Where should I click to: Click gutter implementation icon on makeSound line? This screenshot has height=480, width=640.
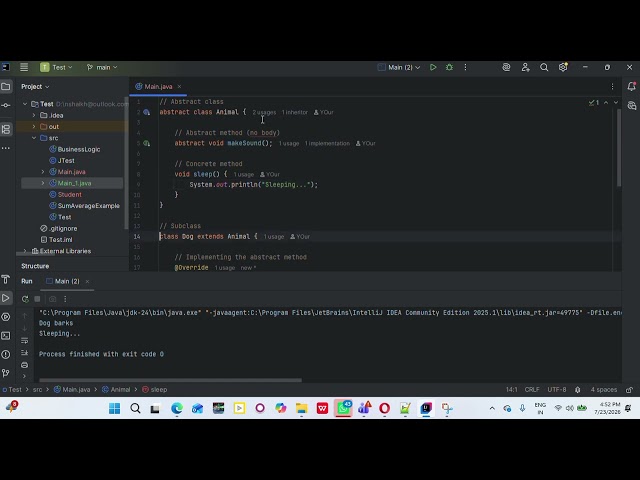point(147,143)
